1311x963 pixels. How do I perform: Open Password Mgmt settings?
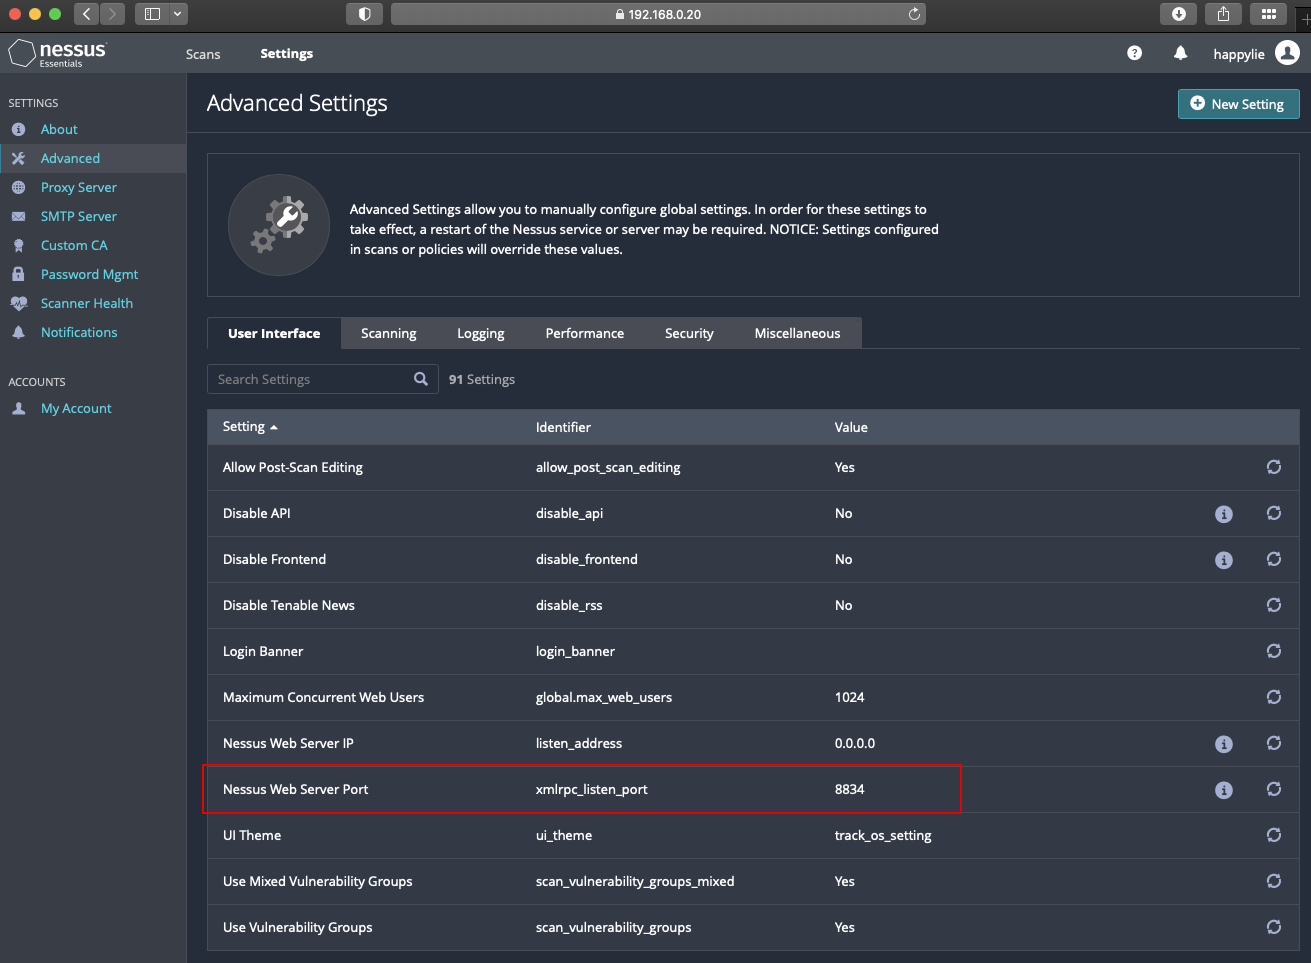(89, 274)
